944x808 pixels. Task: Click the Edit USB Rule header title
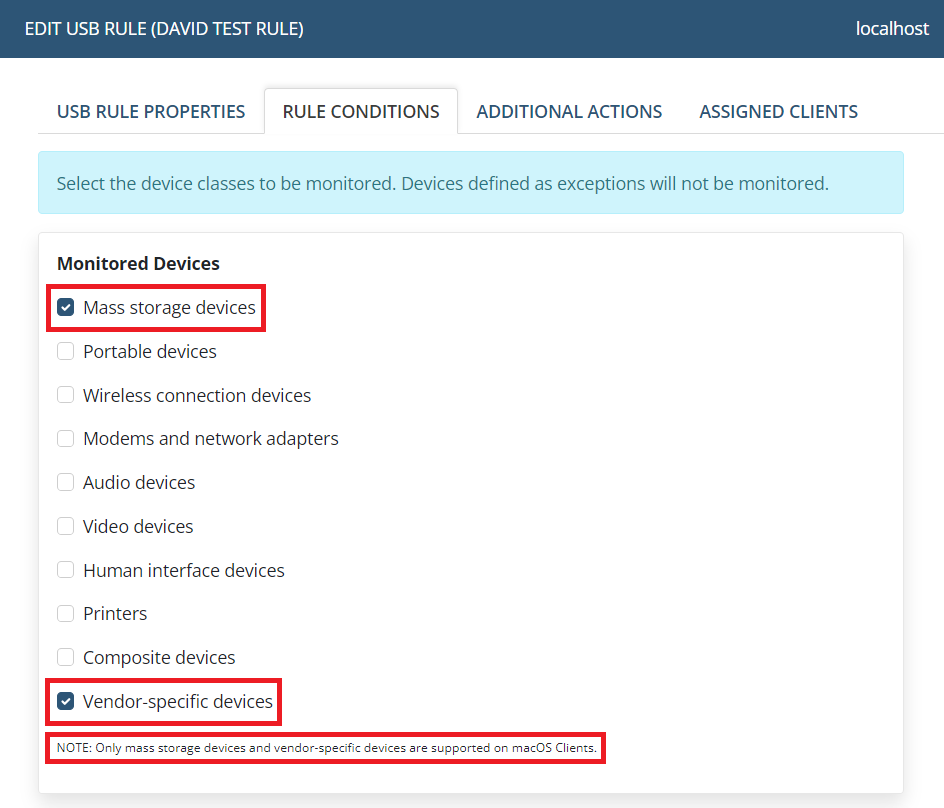point(164,28)
